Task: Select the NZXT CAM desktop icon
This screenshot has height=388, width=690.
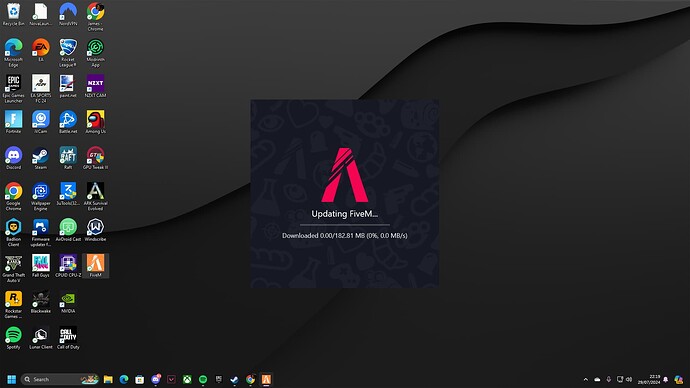Action: [95, 86]
